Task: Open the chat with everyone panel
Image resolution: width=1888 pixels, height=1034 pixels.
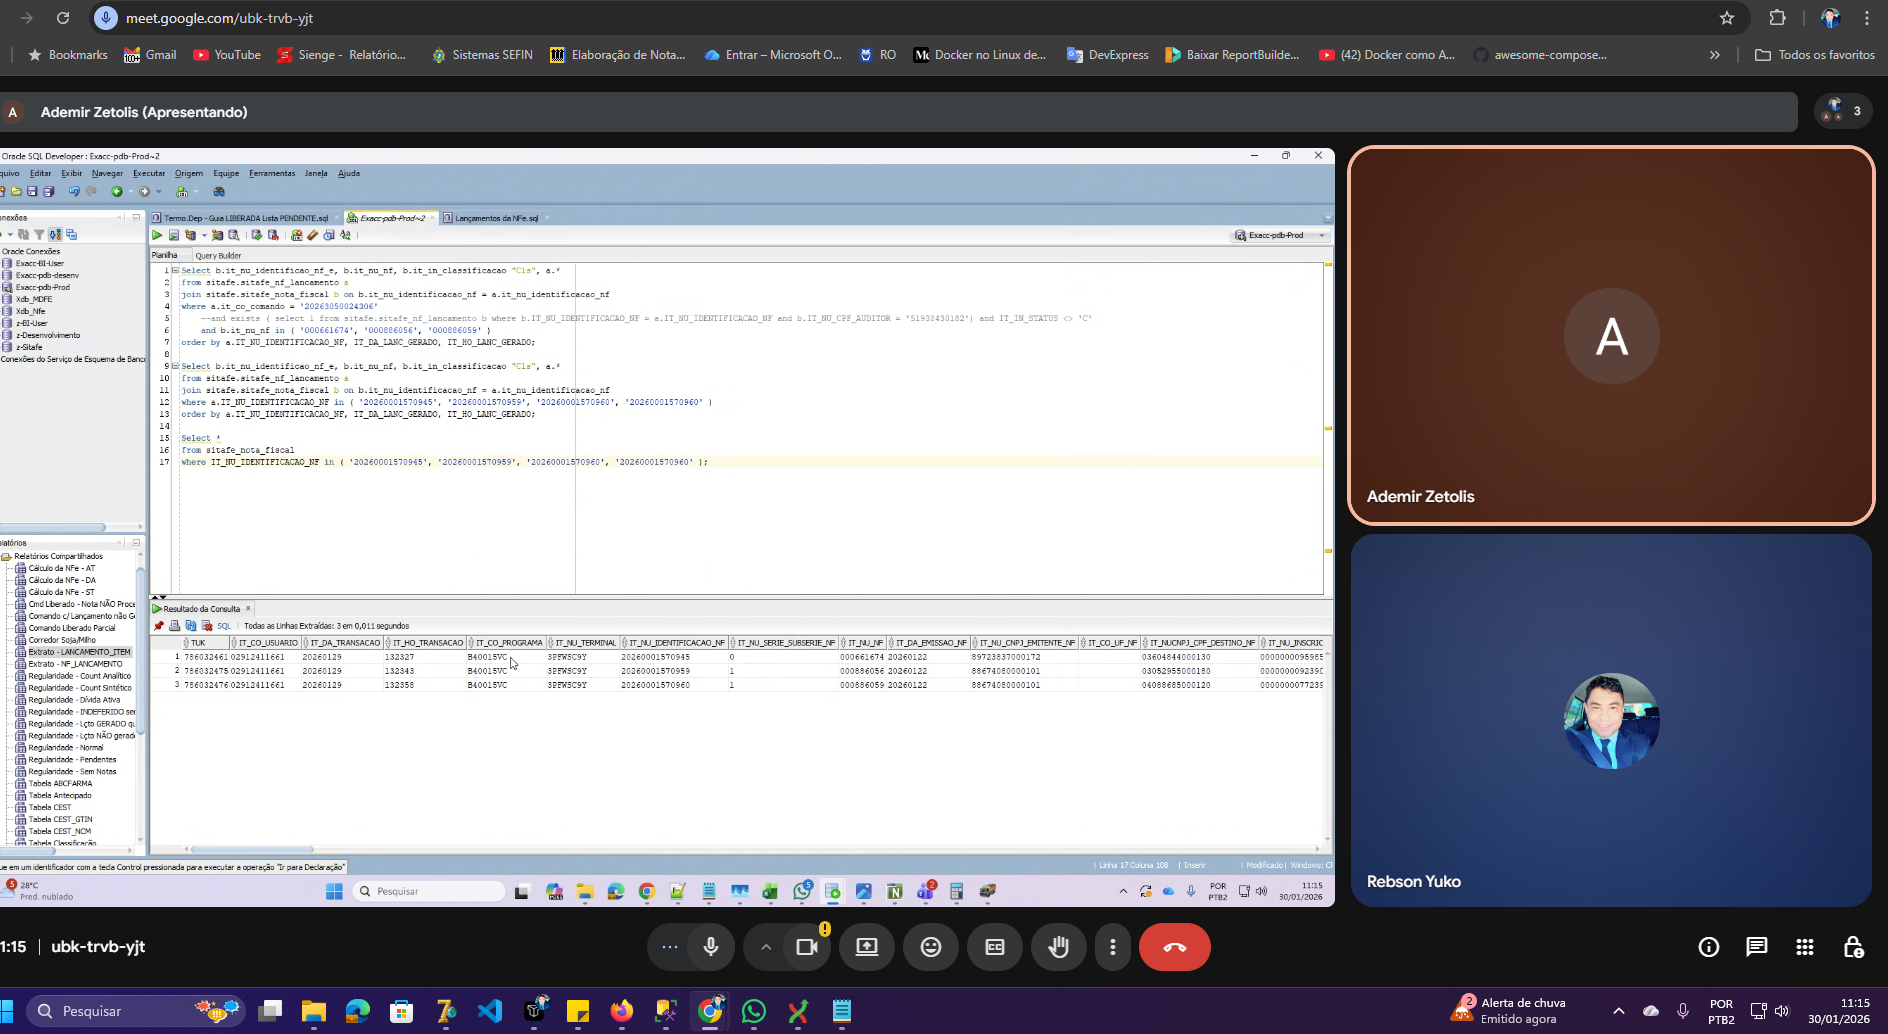Action: 1757,947
